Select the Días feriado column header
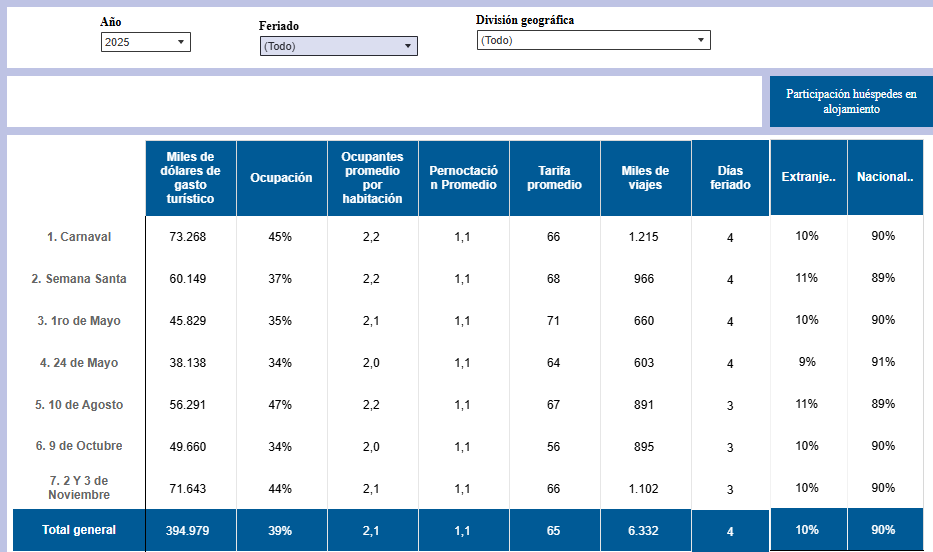 point(730,178)
